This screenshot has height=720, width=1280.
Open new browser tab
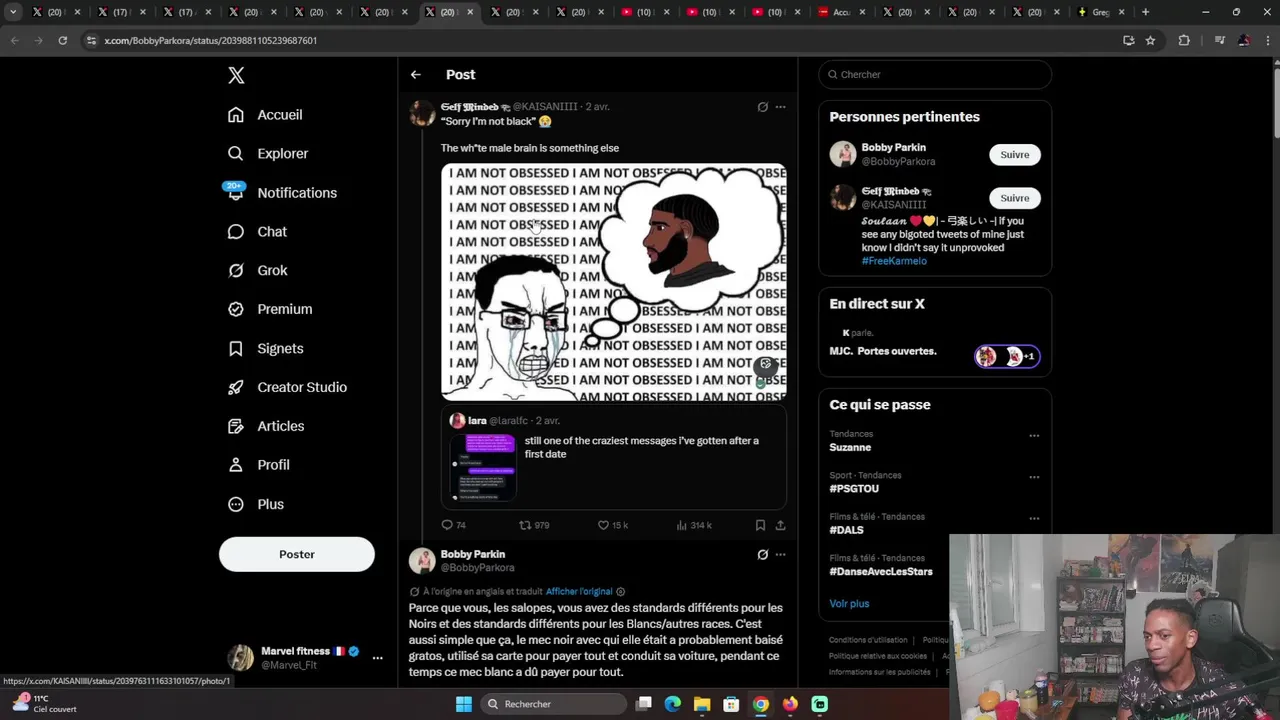point(1145,12)
